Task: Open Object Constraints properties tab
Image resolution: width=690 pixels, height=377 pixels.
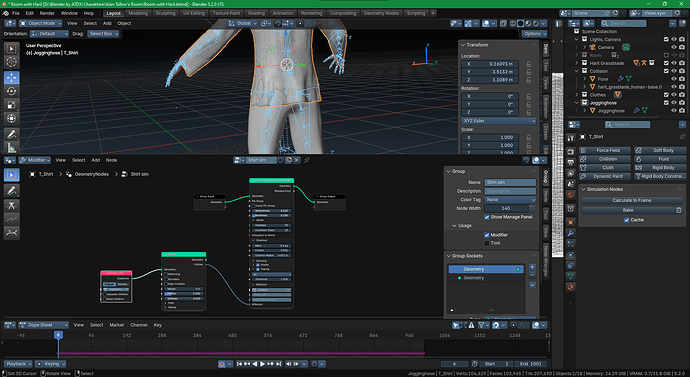Action: (571, 266)
